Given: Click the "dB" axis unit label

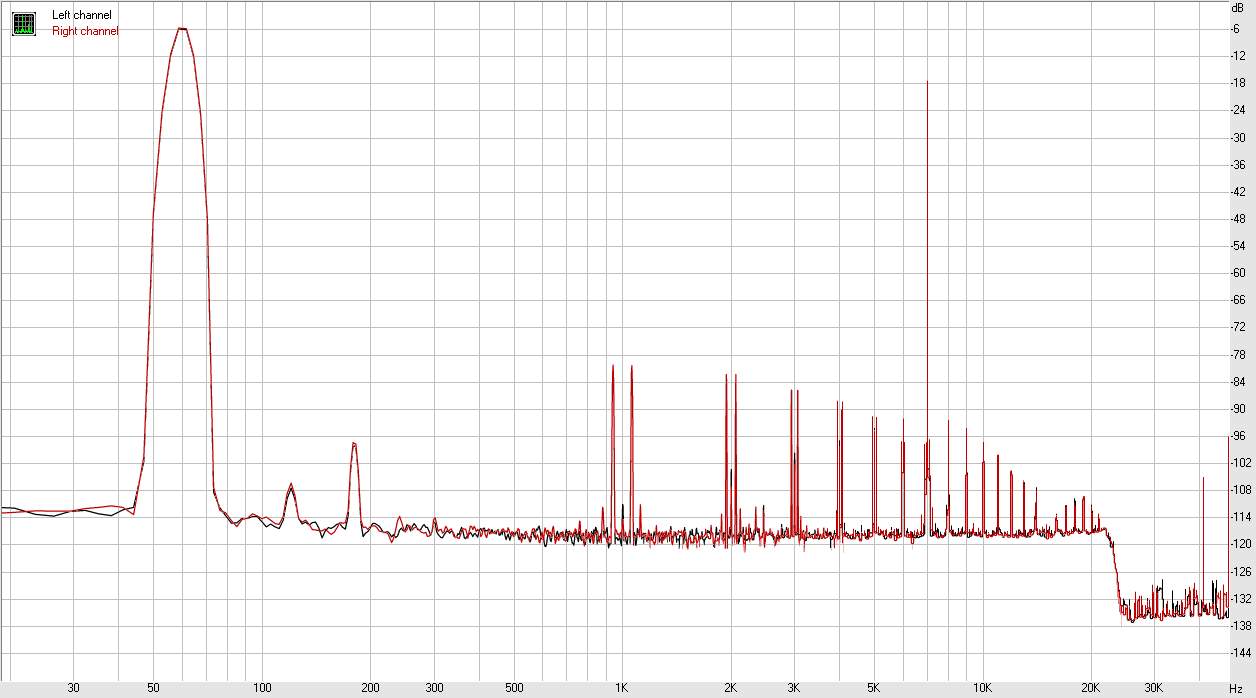Looking at the screenshot, I should tap(1237, 7).
